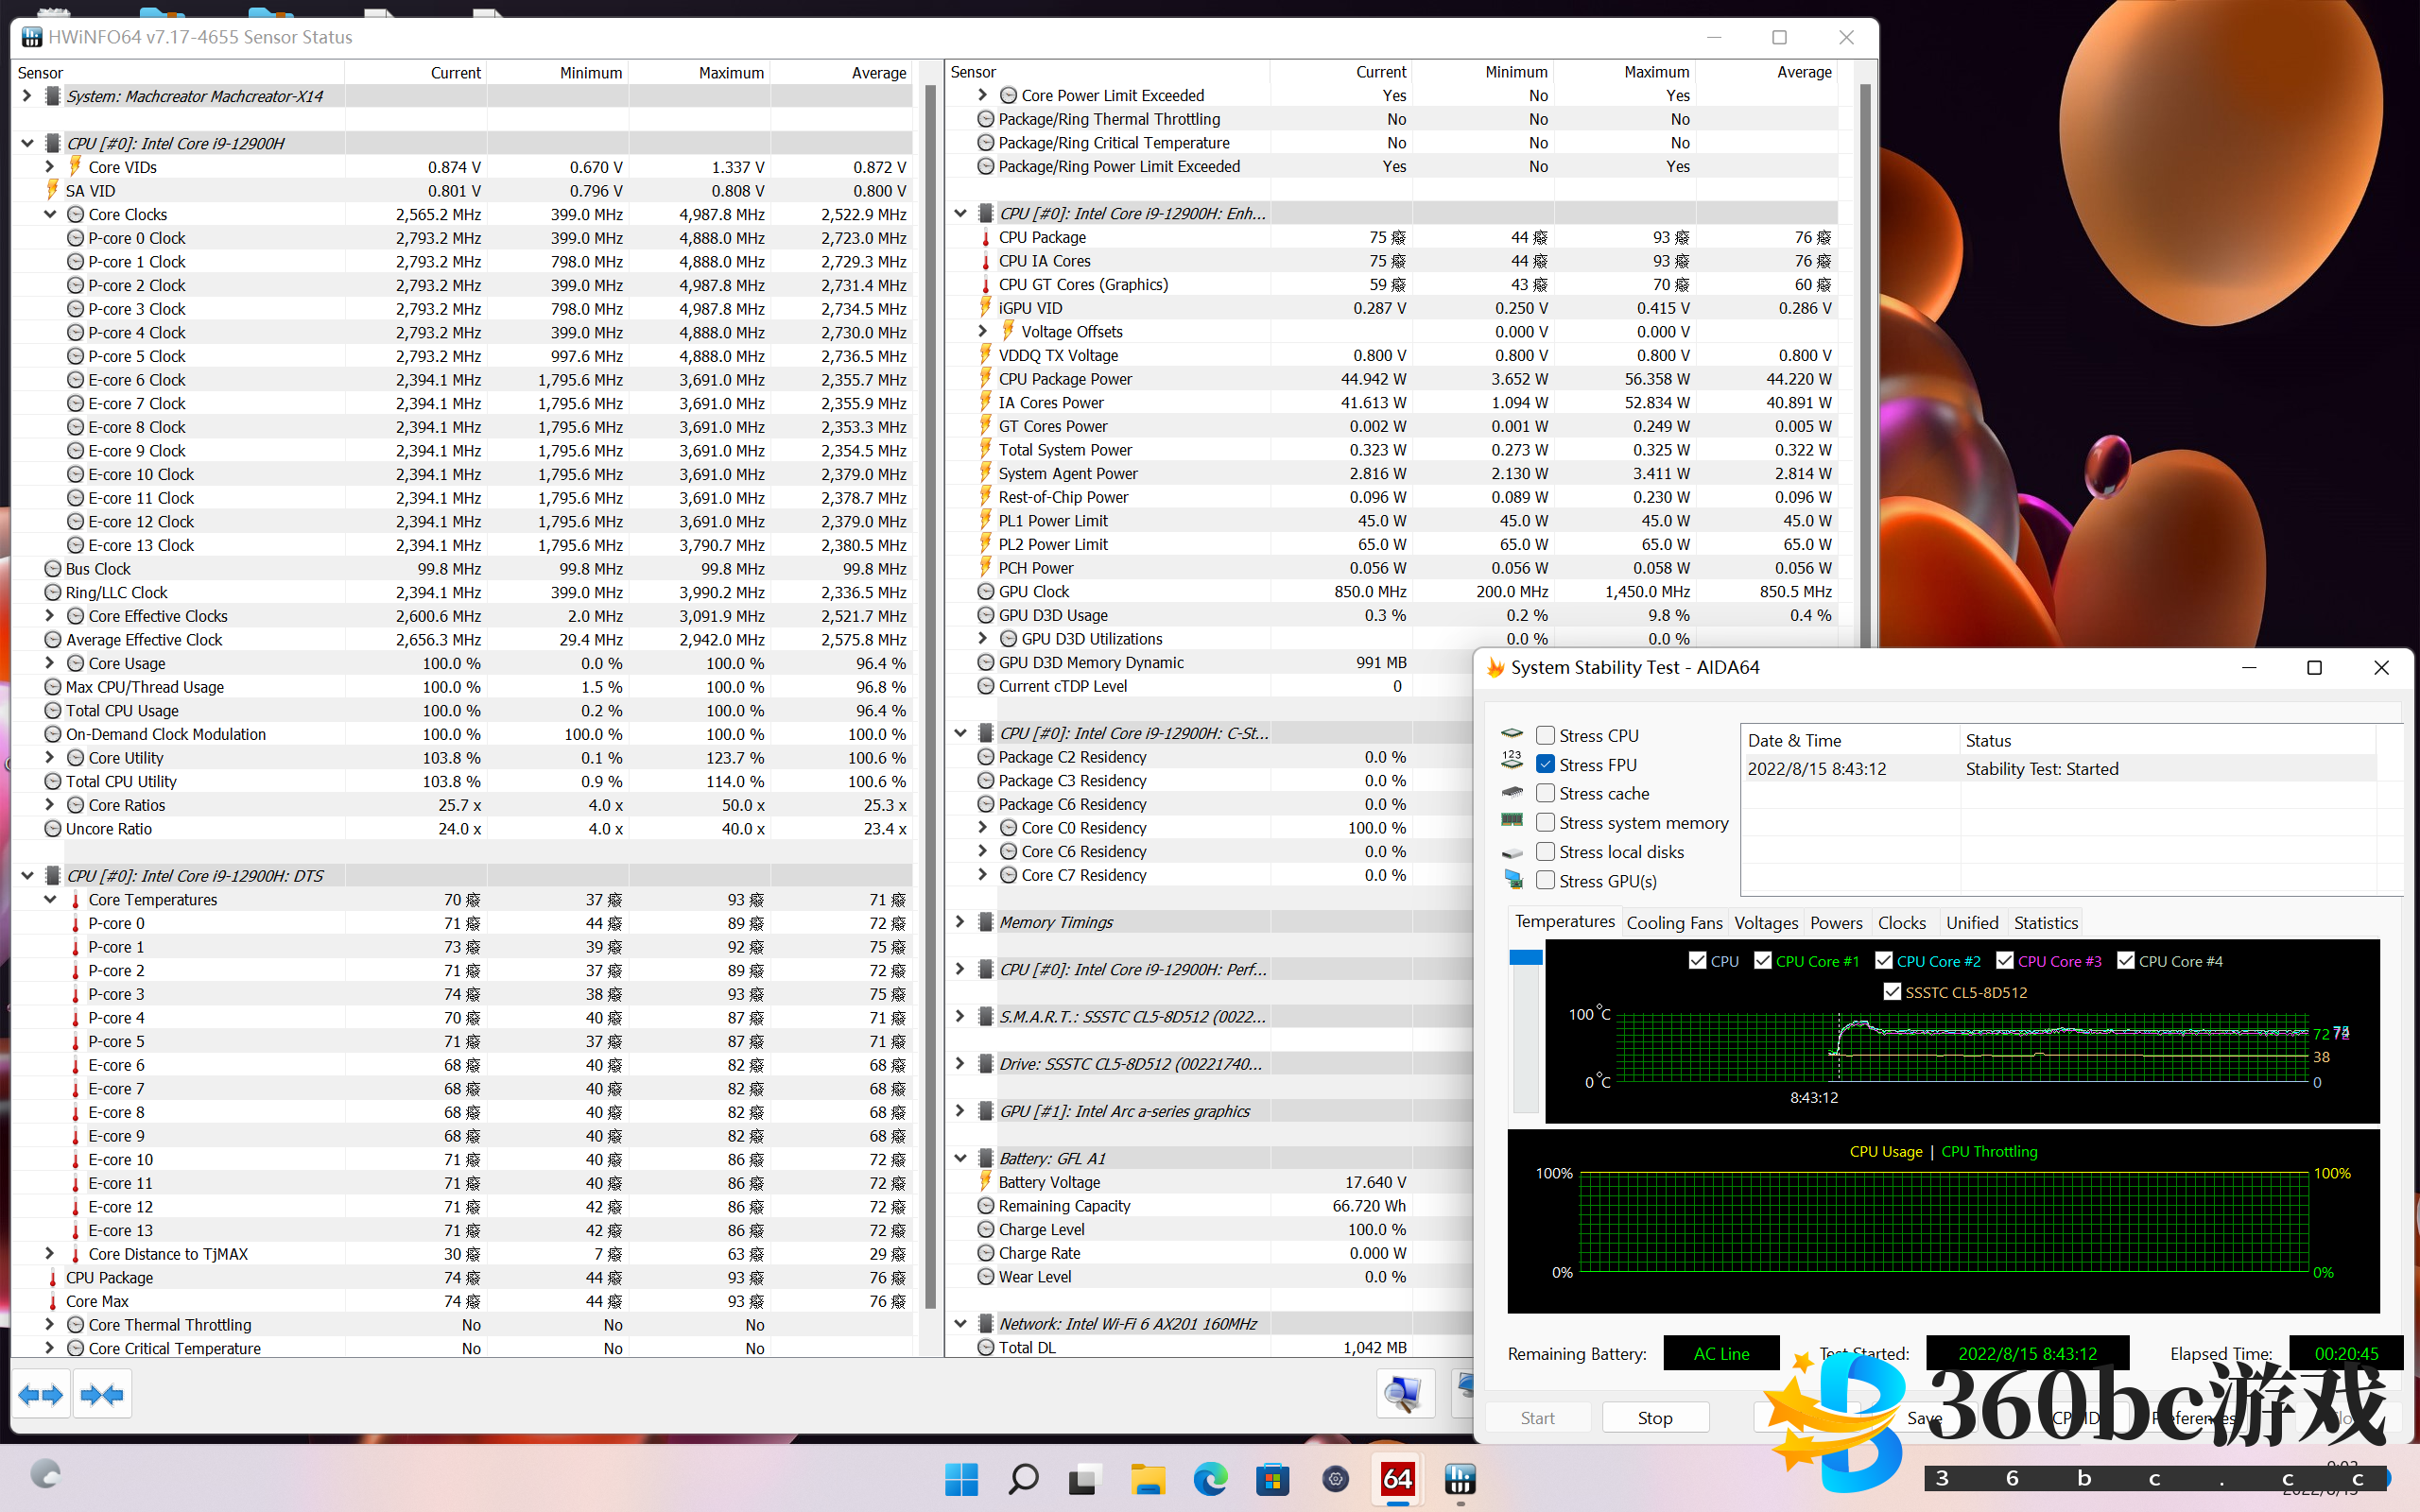Enable Stress system memory checkbox

click(1545, 823)
